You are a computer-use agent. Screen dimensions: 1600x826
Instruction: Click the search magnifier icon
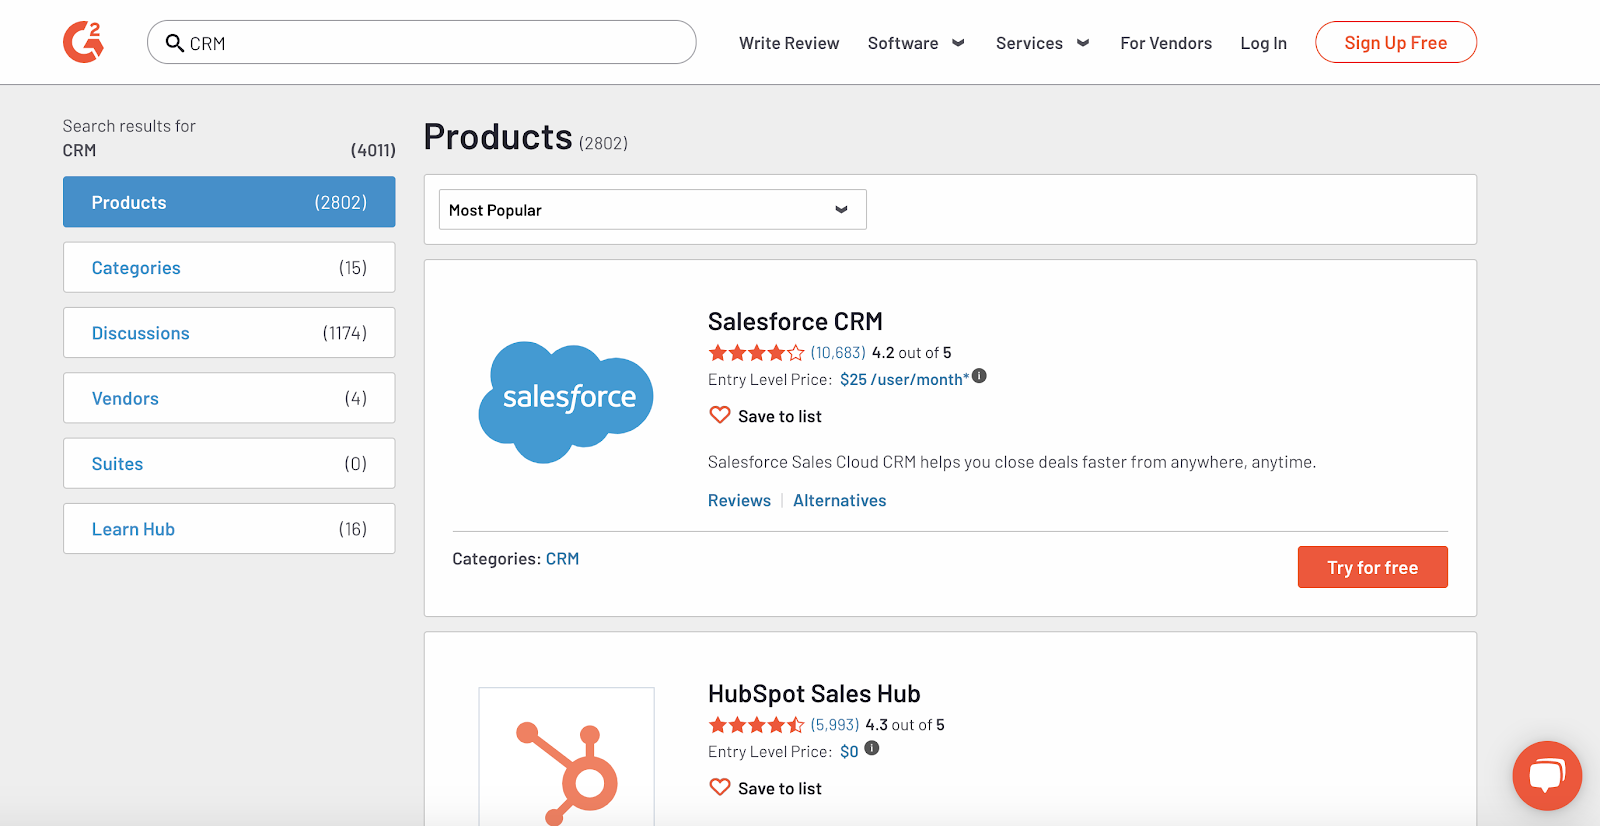coord(174,43)
